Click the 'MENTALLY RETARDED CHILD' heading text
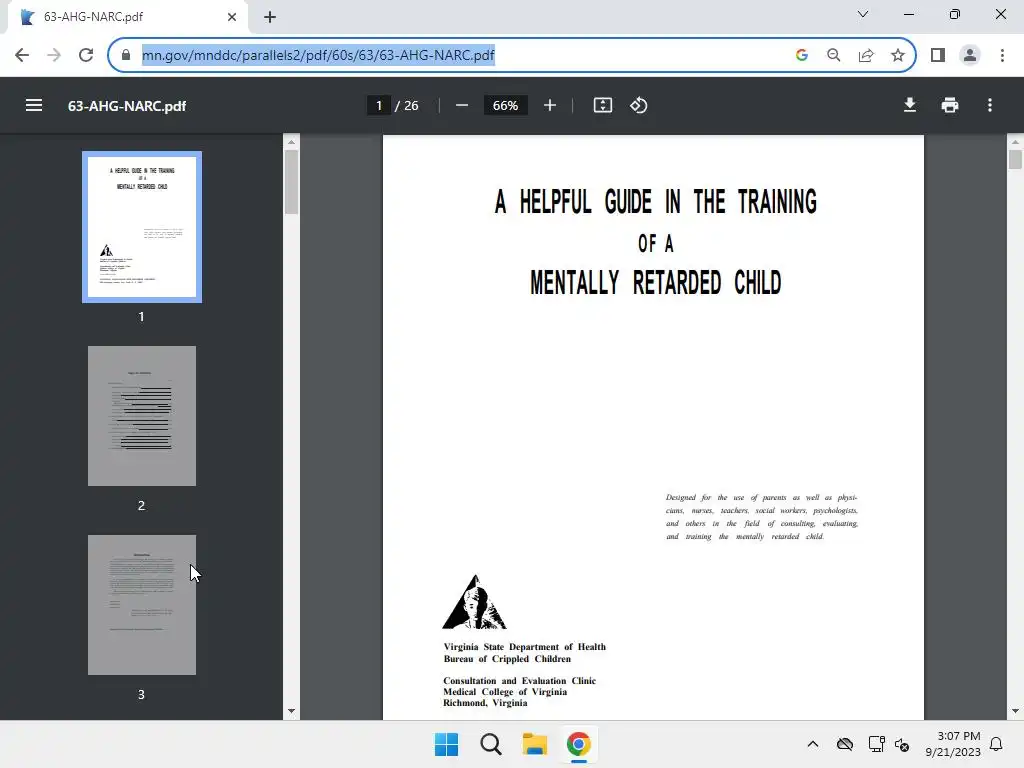The height and width of the screenshot is (768, 1024). coord(656,283)
